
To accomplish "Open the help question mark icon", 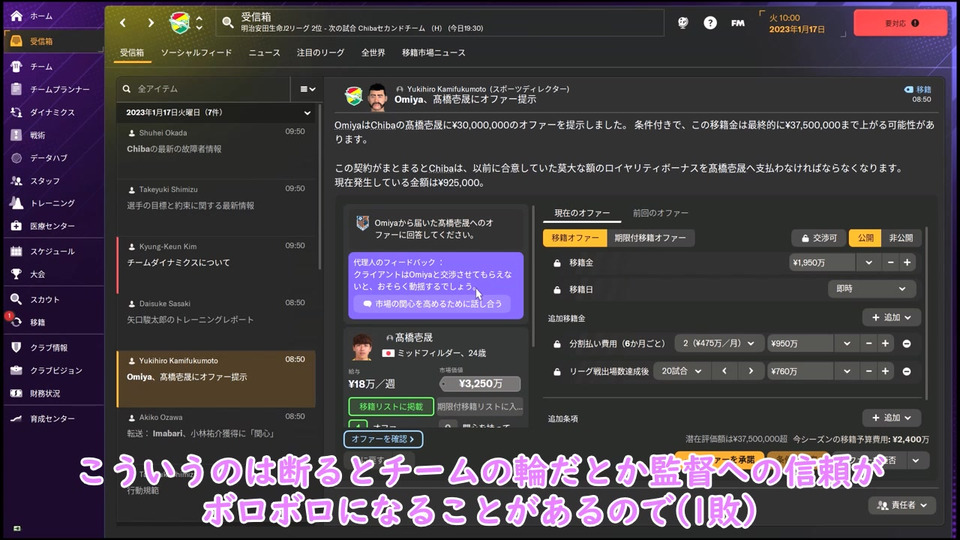I will pos(710,23).
